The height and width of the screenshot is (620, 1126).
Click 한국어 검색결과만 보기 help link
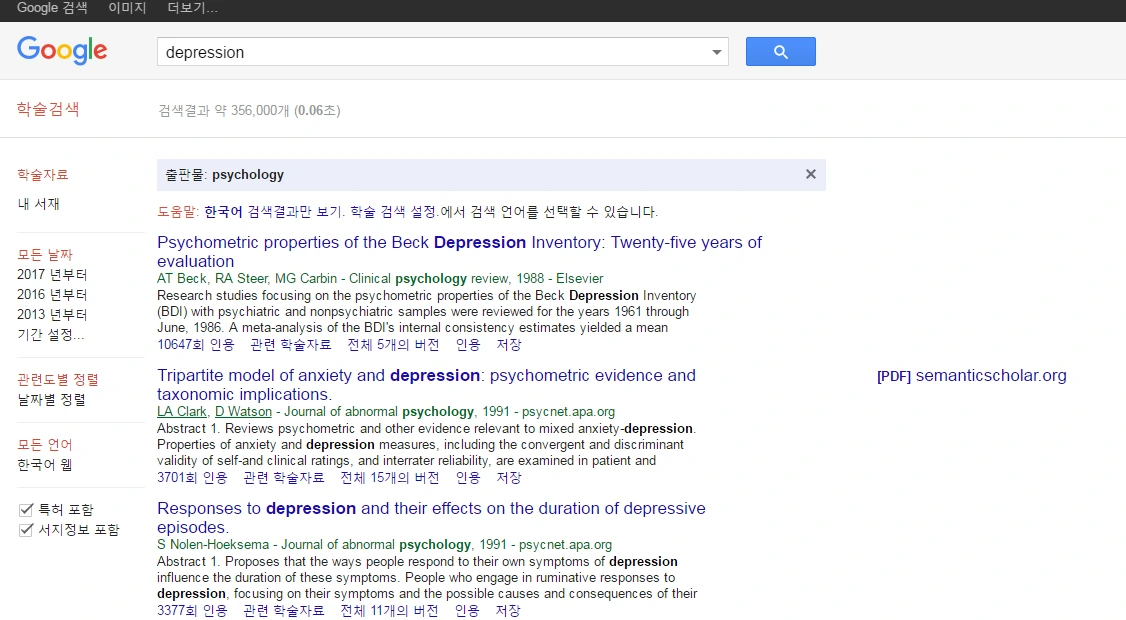(273, 212)
